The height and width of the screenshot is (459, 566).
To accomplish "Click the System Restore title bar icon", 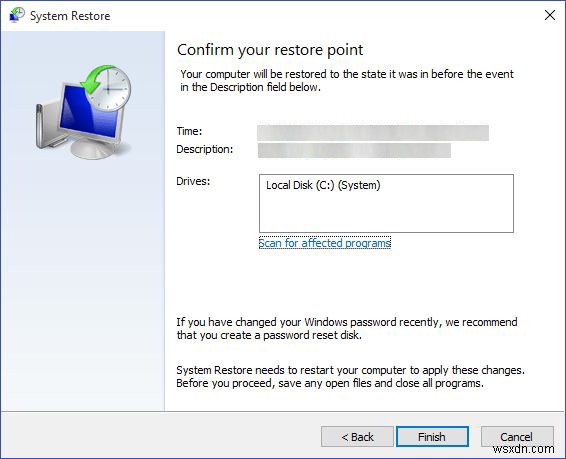I will coord(17,15).
